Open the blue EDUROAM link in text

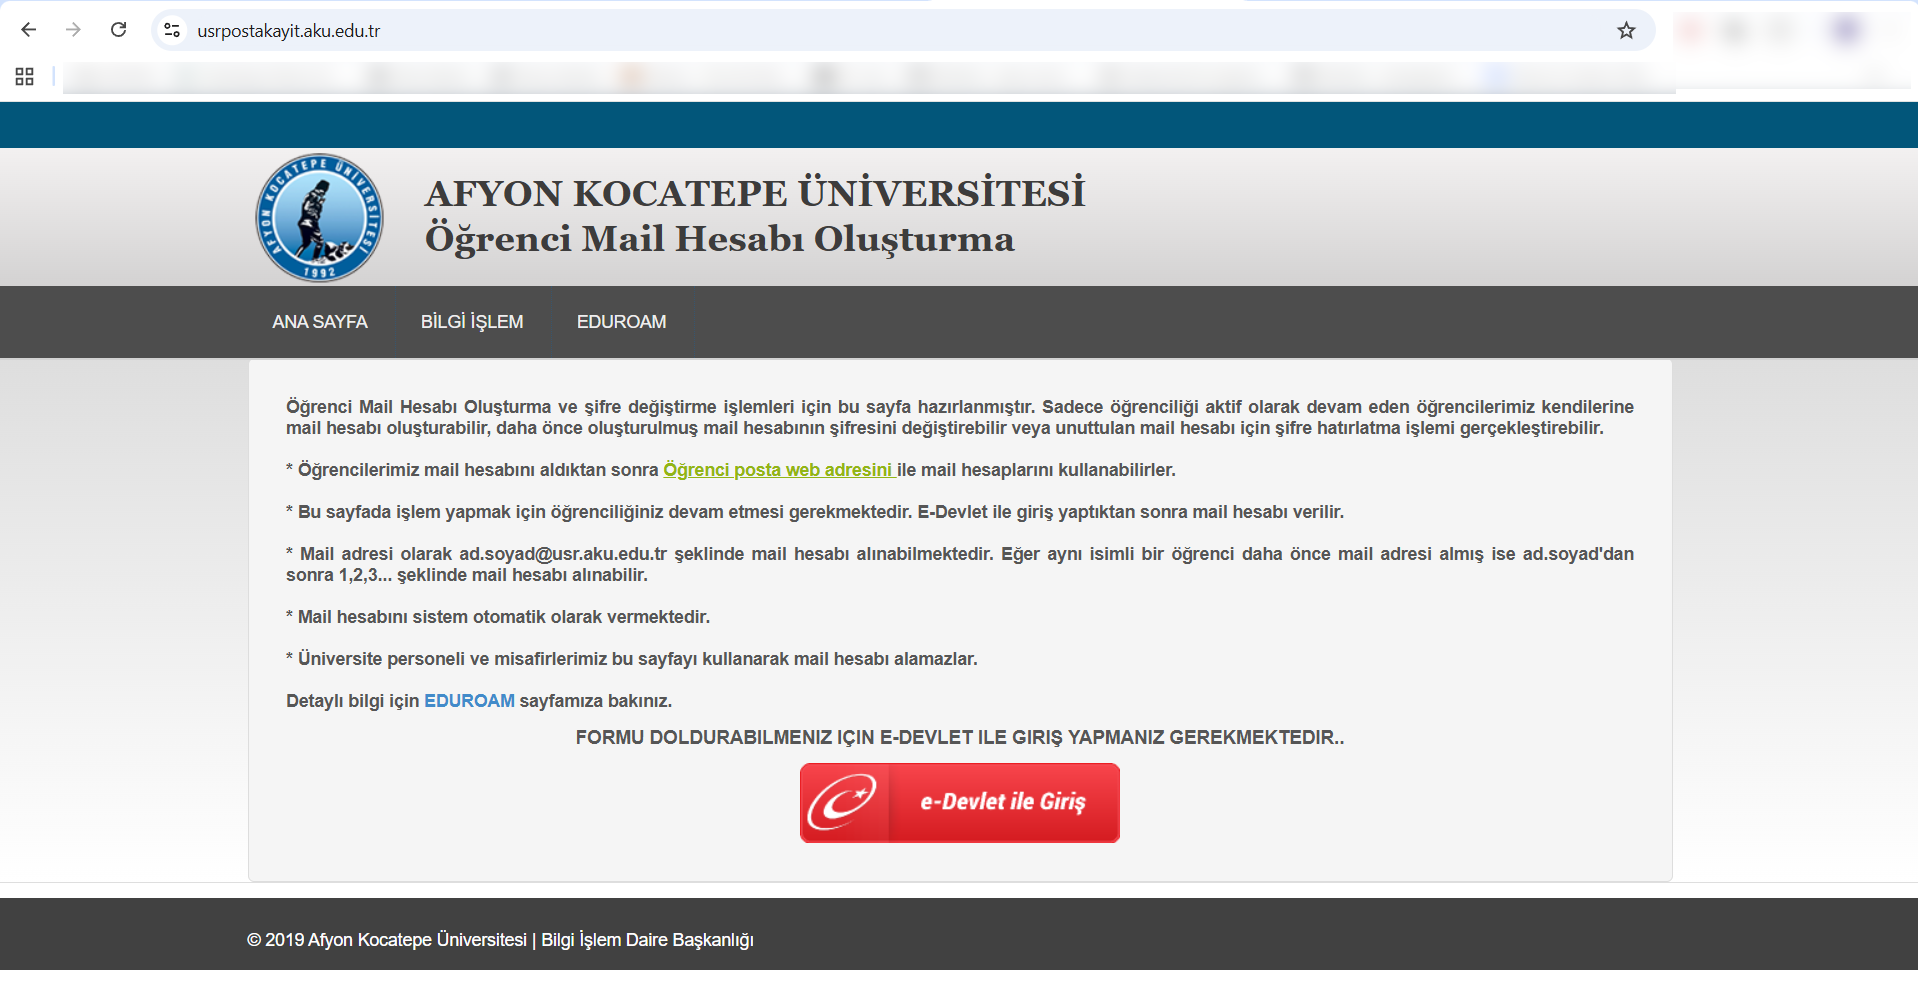coord(469,701)
